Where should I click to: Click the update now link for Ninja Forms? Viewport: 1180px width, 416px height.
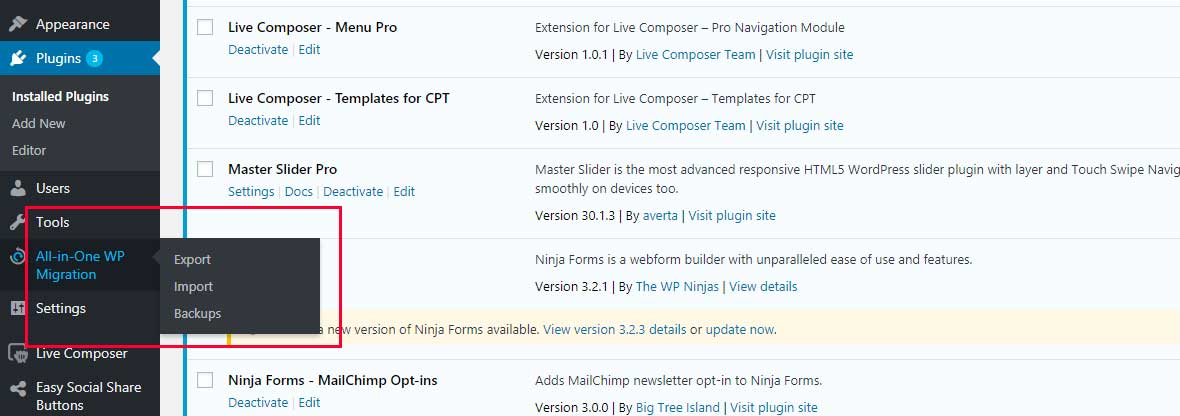coord(740,329)
